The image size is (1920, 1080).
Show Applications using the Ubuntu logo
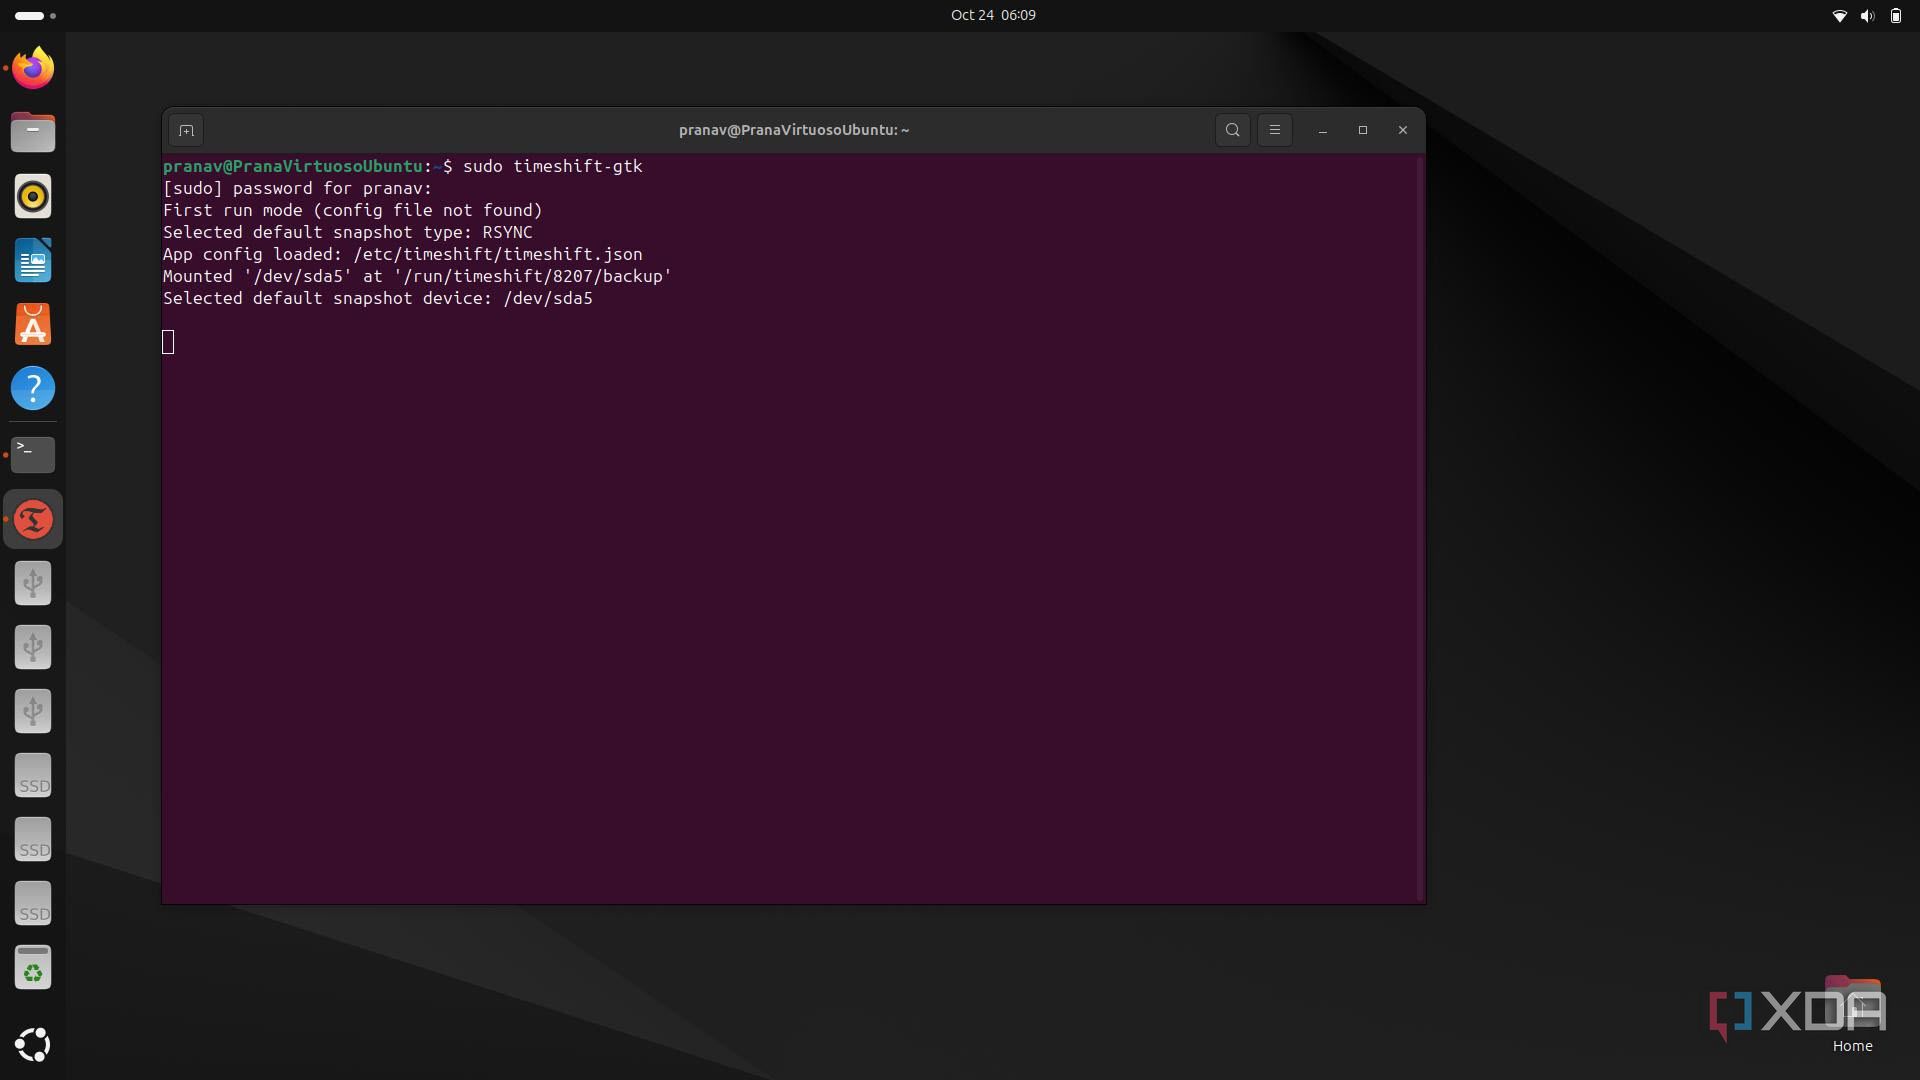point(33,1044)
